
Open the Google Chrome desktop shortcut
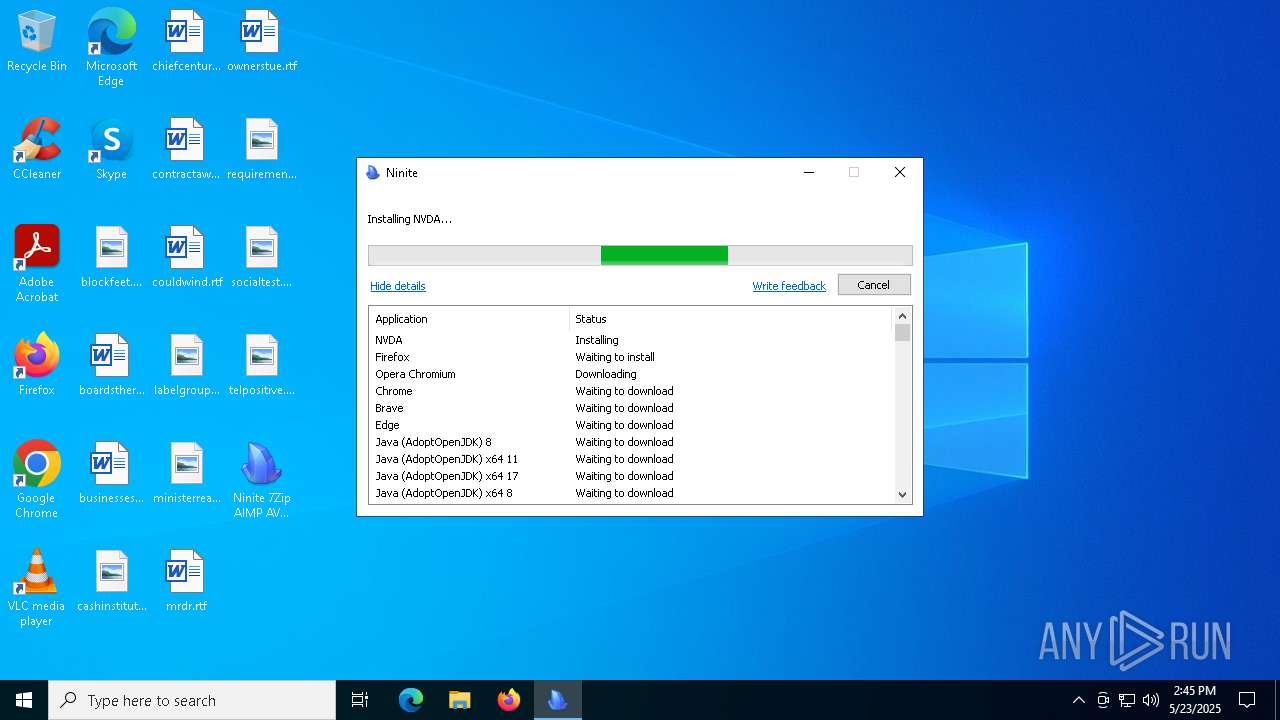coord(37,480)
